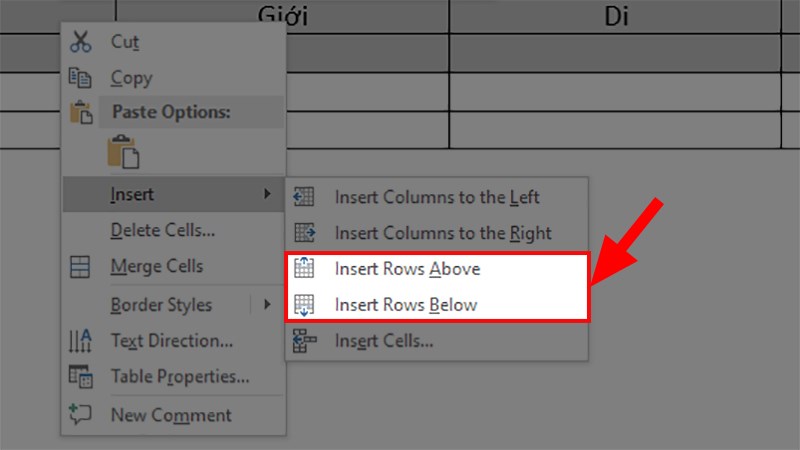Click the Paste clipboard option icon
Image resolution: width=800 pixels, height=450 pixels.
click(124, 151)
